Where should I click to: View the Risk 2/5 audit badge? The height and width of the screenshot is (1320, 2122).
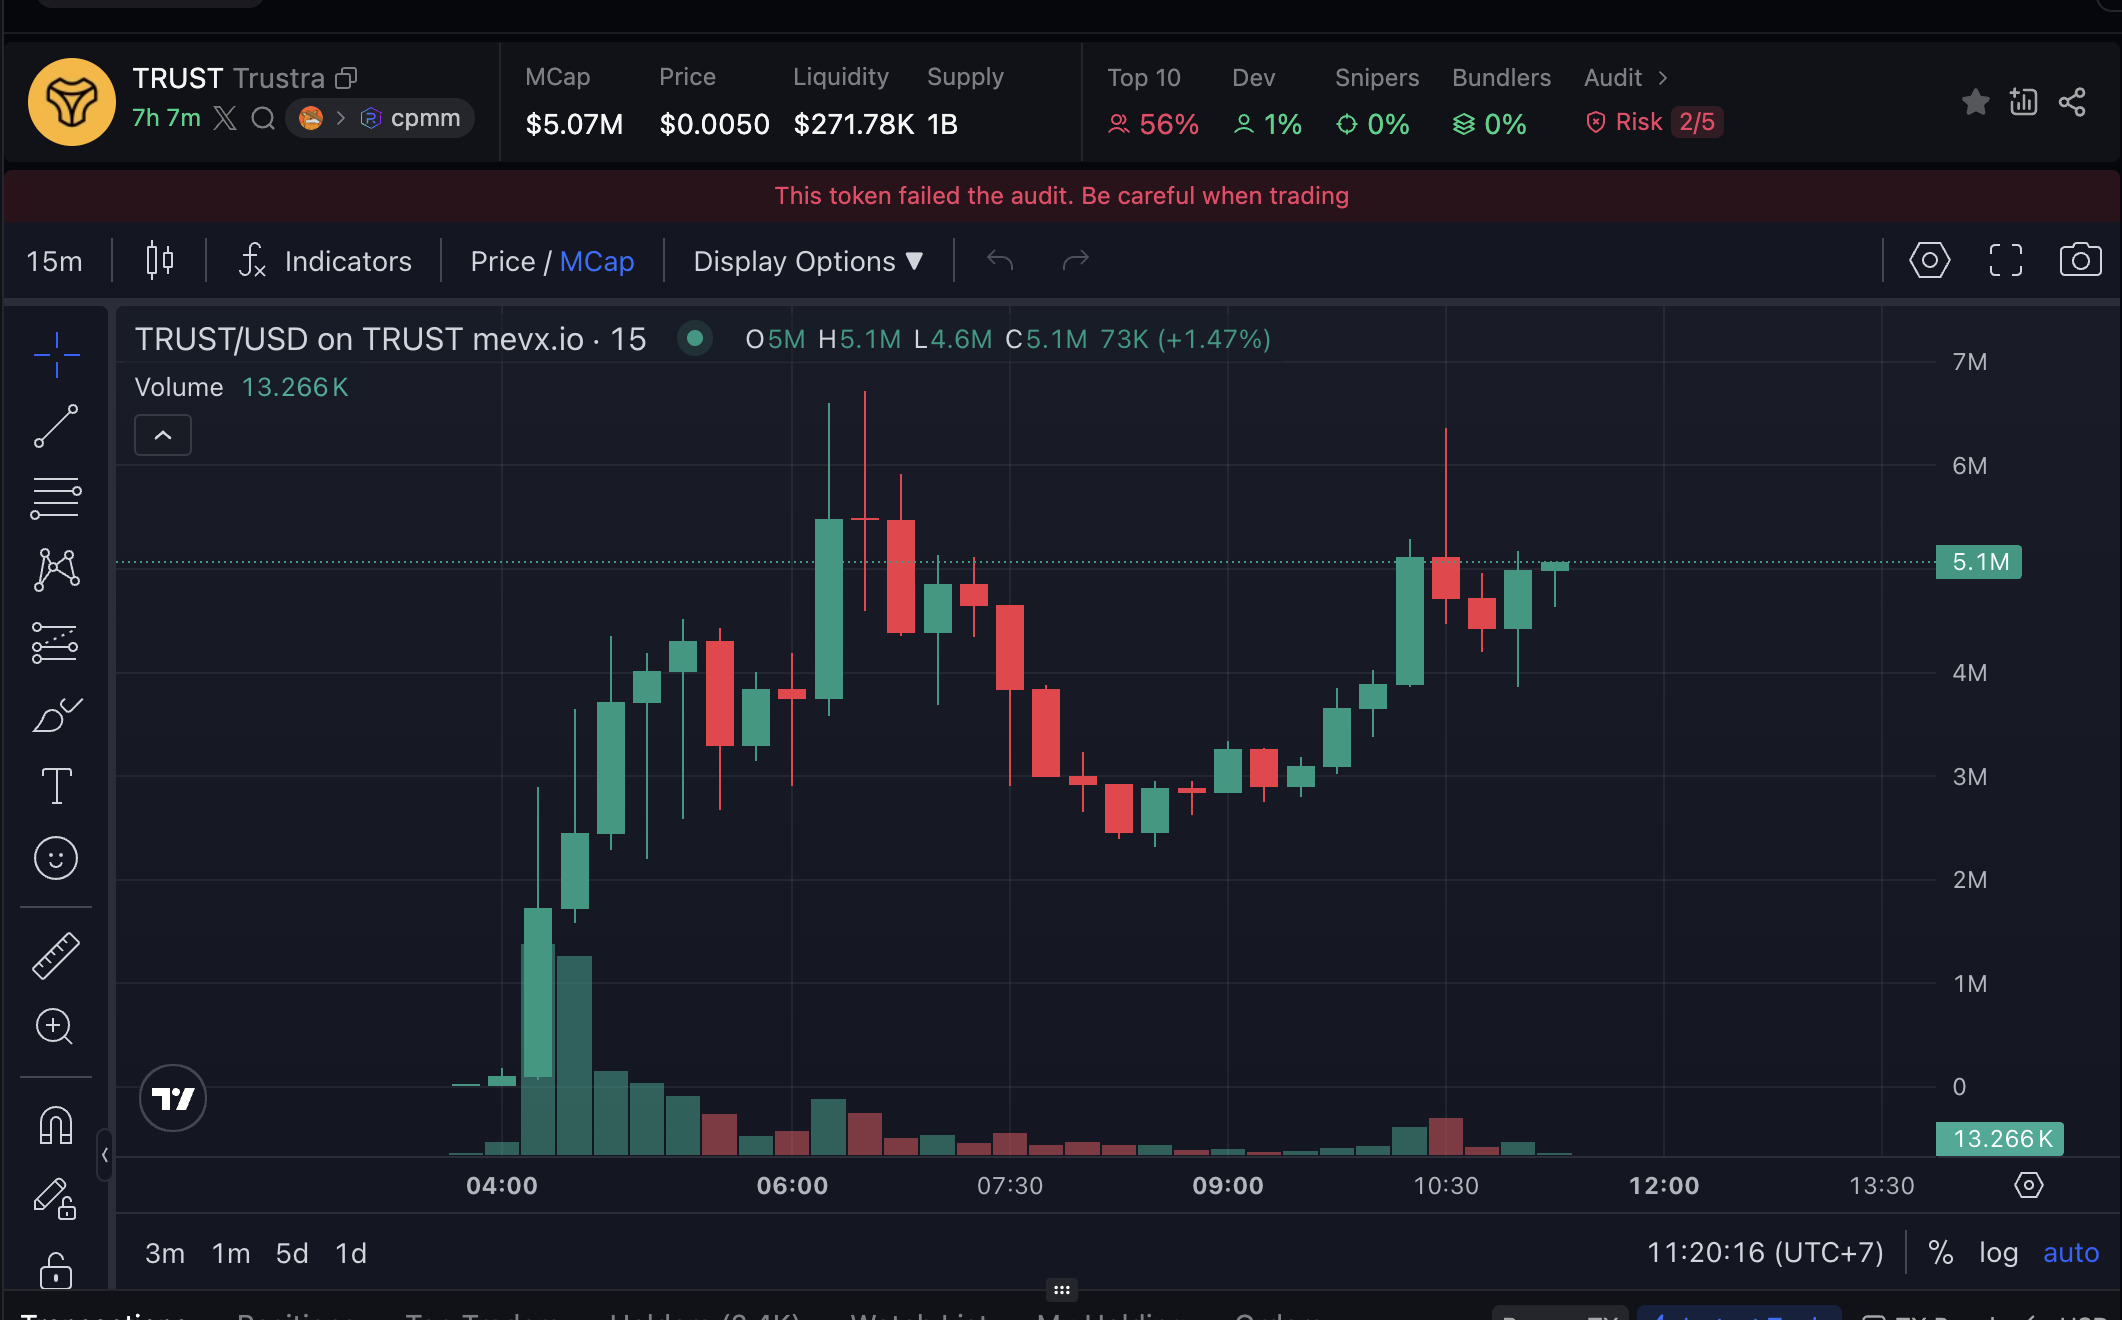pyautogui.click(x=1654, y=122)
